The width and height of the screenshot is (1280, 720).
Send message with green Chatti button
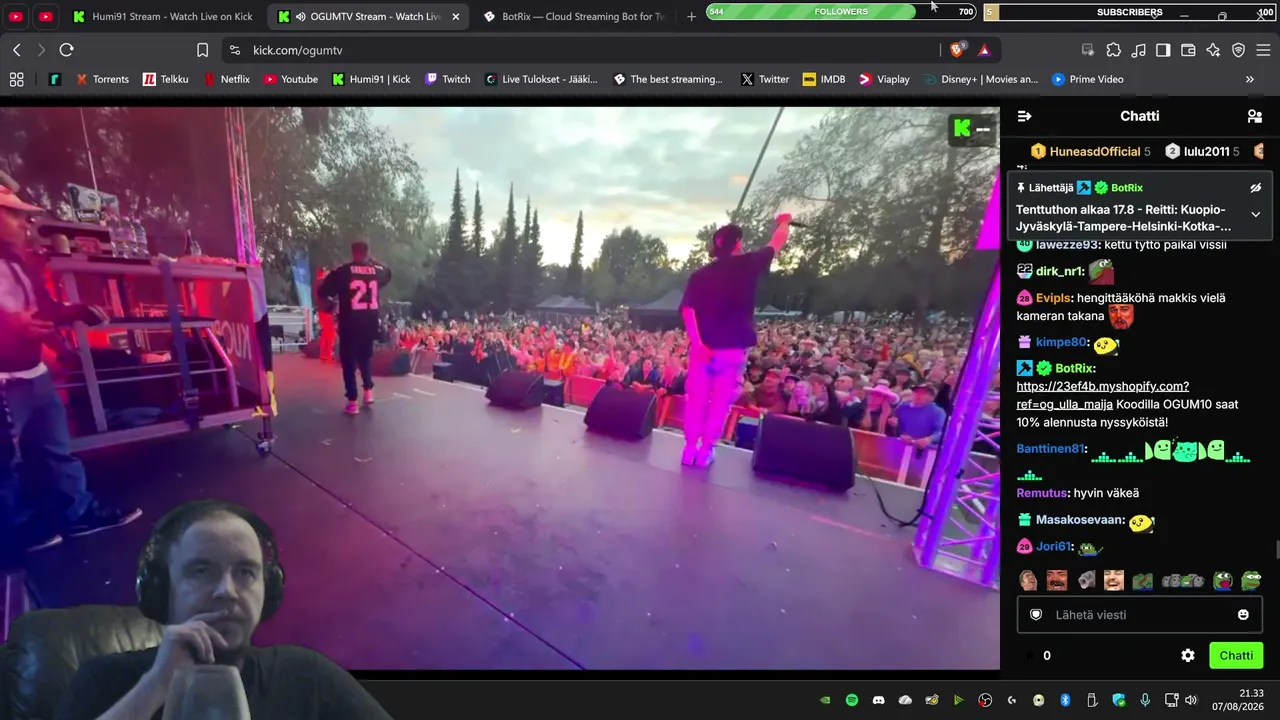1236,656
